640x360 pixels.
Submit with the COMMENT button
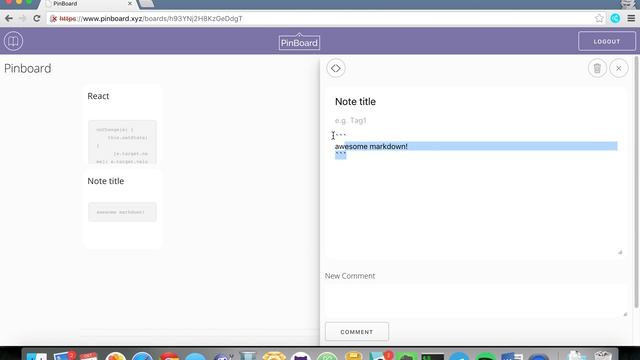357,332
